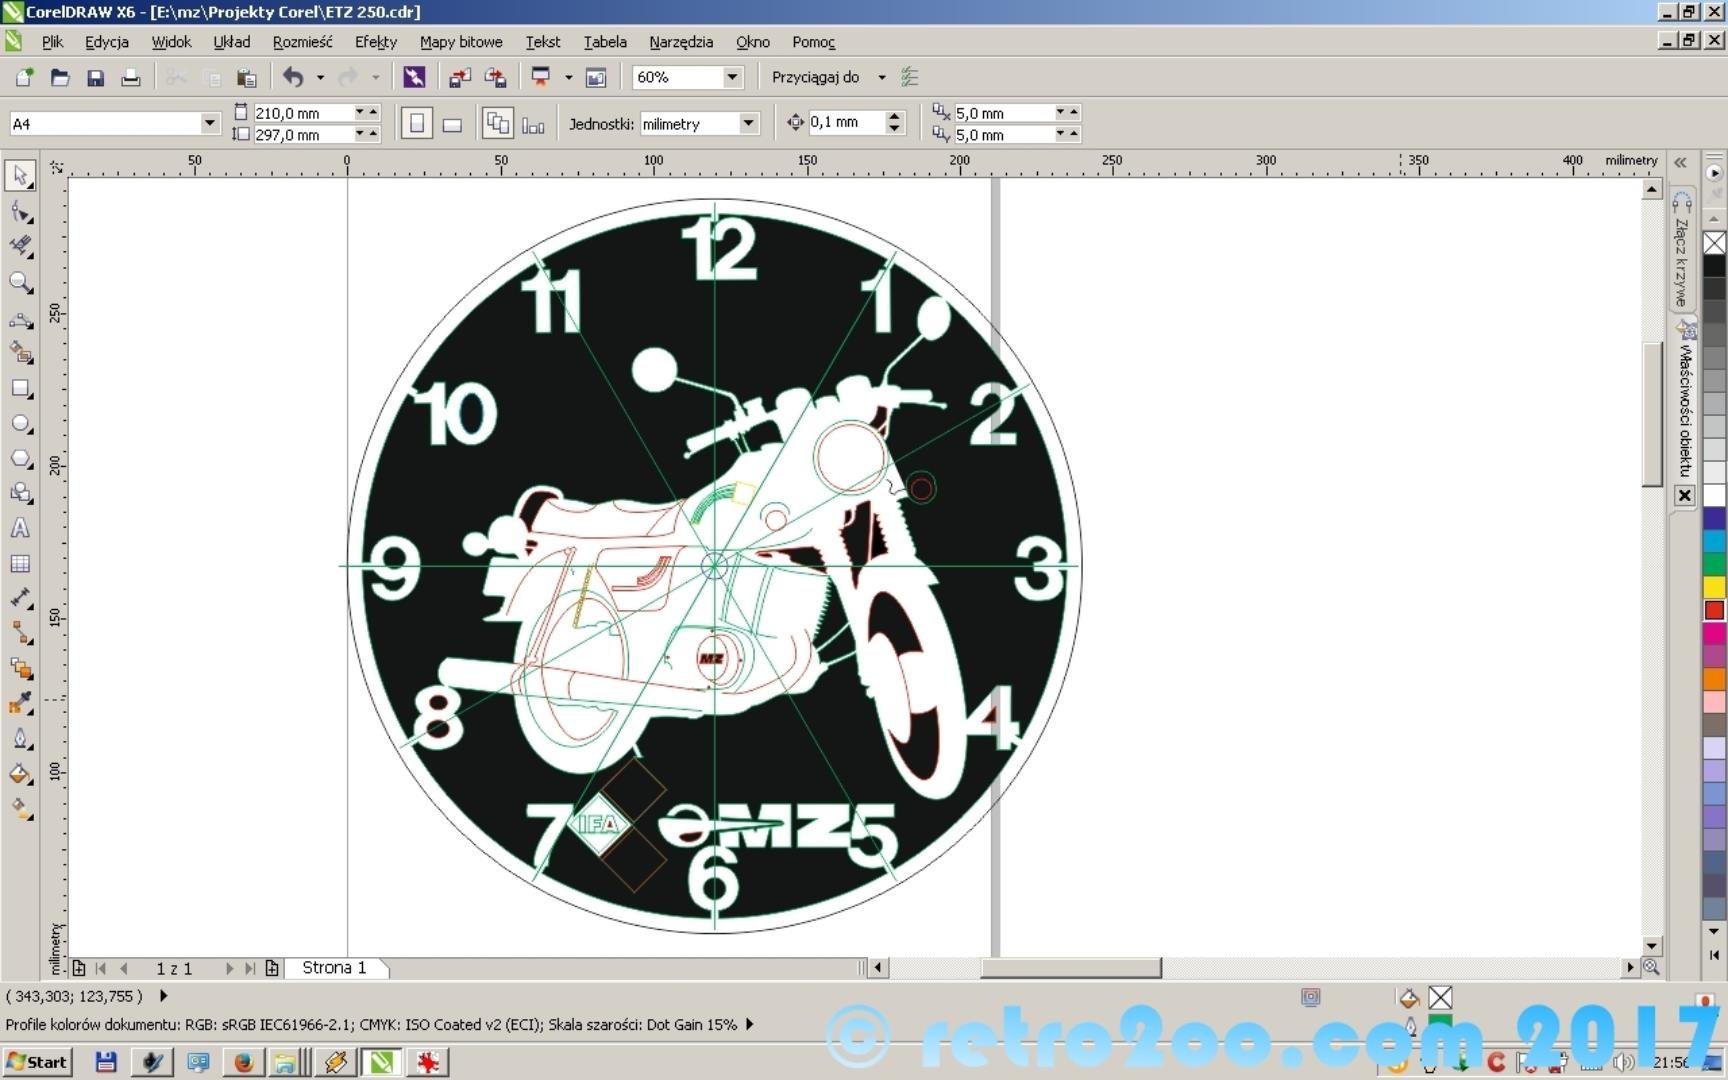Open the zoom level 60% dropdown

click(x=732, y=77)
